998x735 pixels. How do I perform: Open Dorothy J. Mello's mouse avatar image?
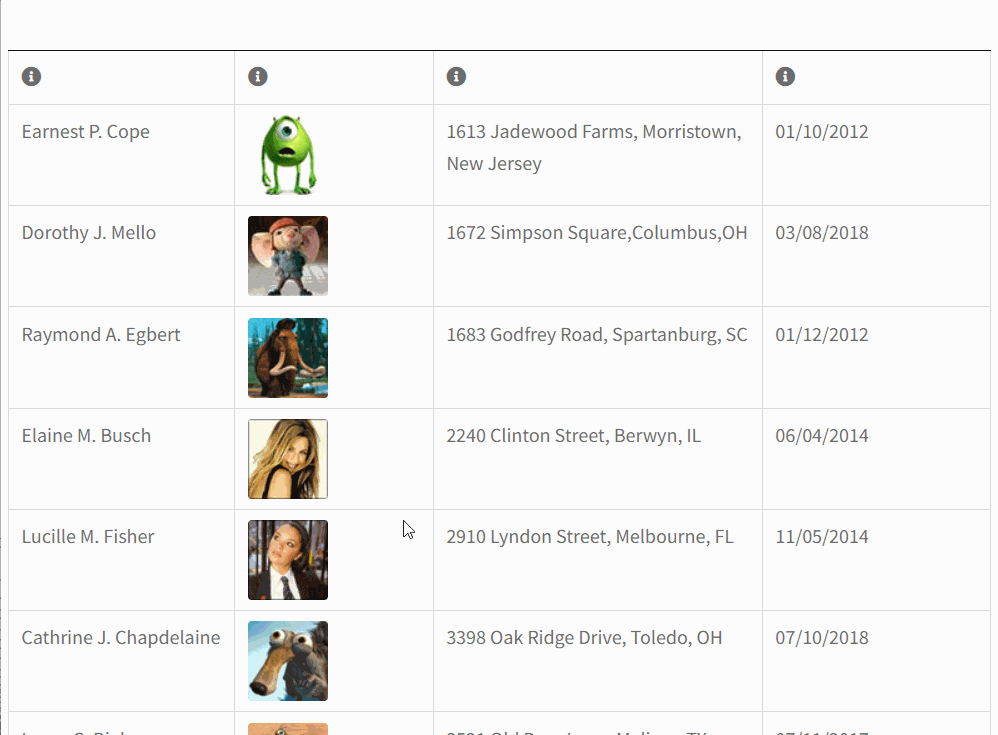288,256
